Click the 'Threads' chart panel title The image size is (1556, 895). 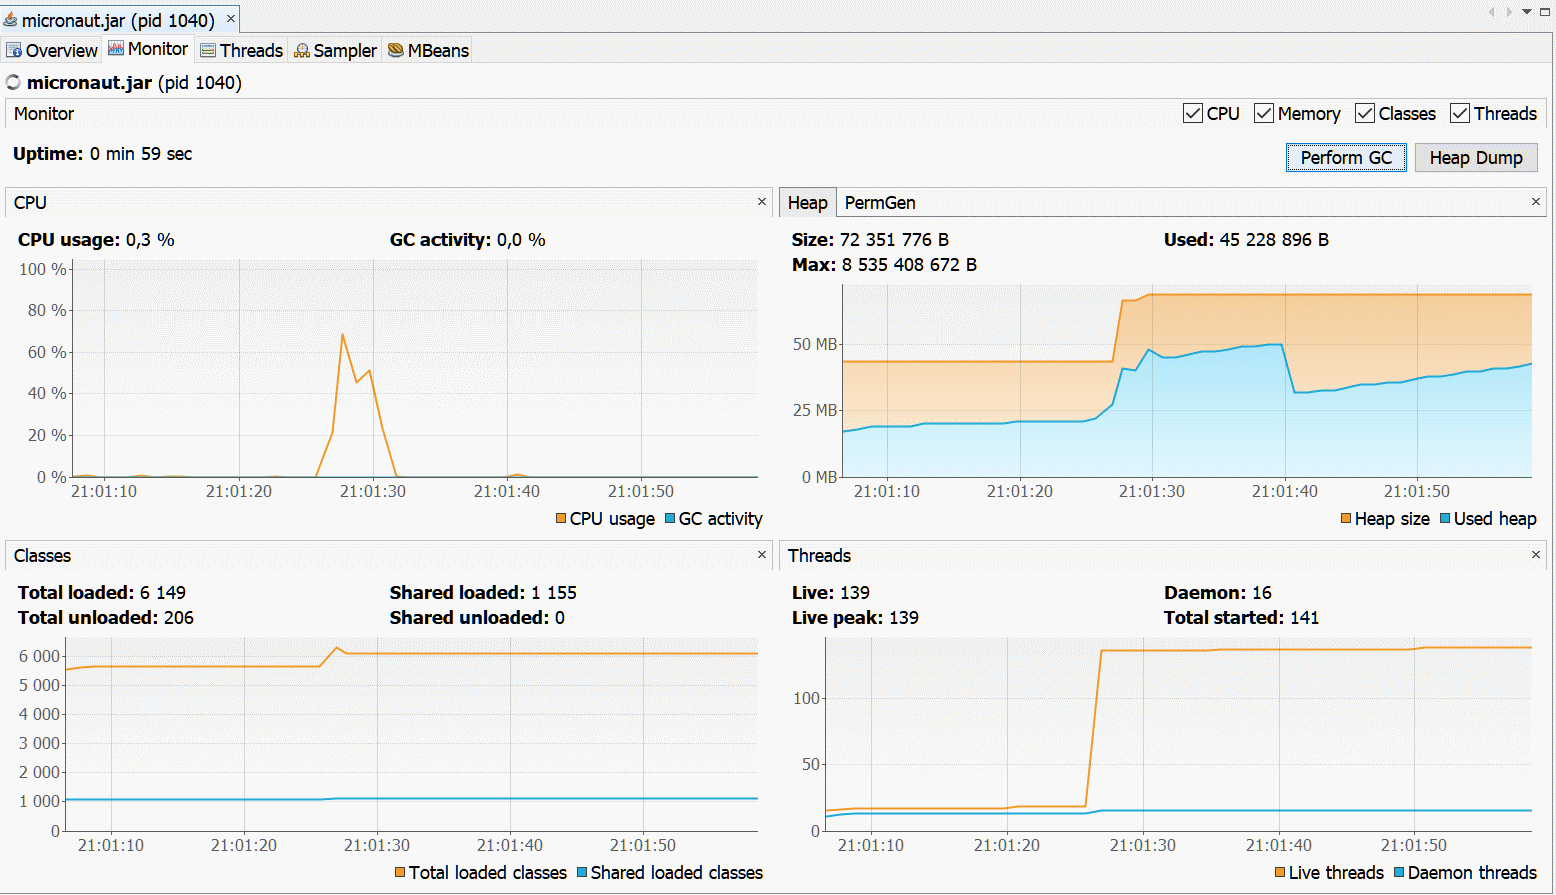[x=819, y=556]
